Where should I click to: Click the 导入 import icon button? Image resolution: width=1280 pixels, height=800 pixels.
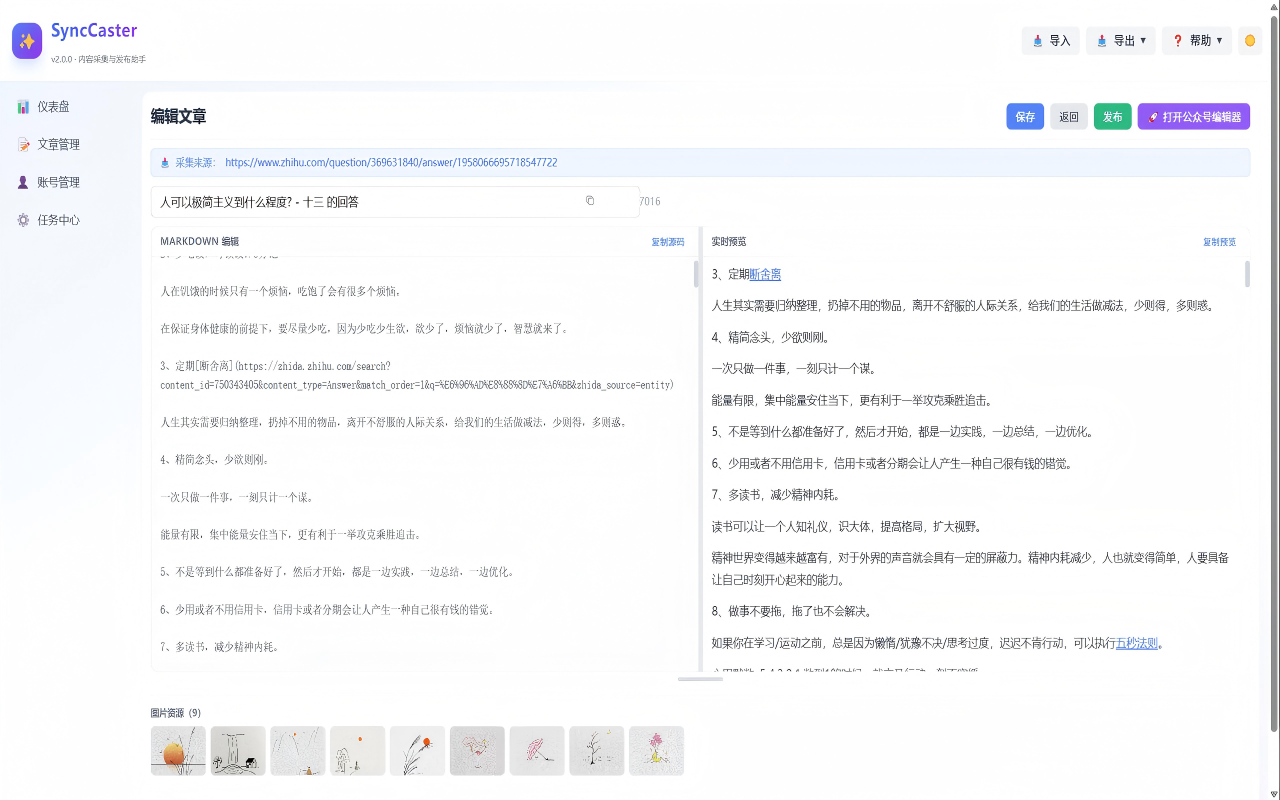pyautogui.click(x=1050, y=40)
